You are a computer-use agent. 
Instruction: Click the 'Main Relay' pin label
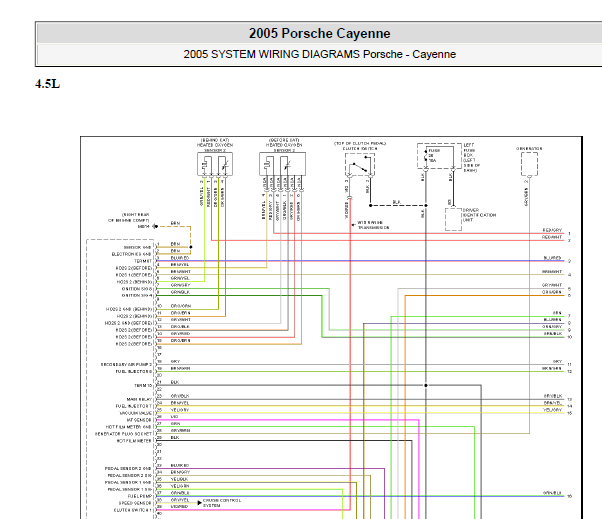click(x=139, y=399)
